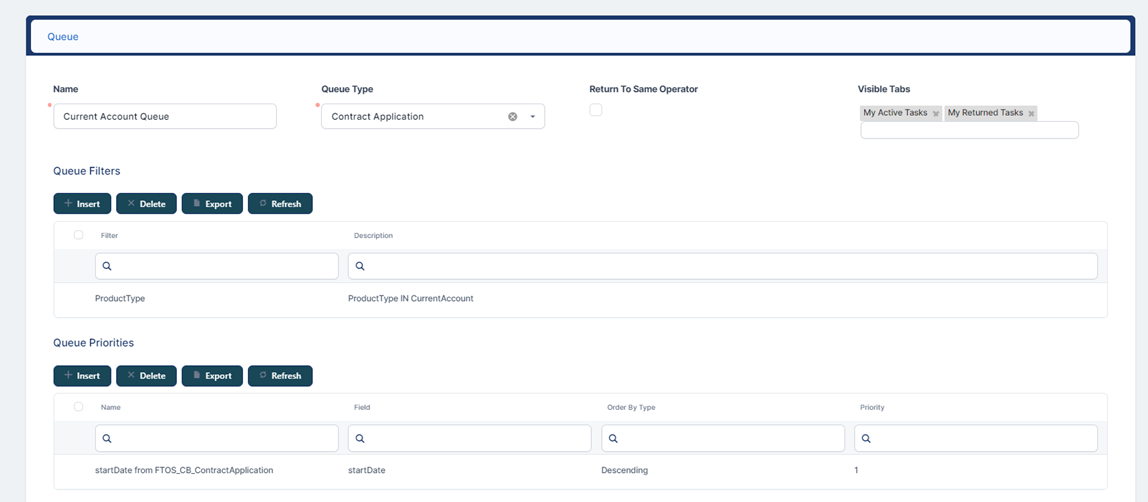Refresh the Queue Priorities grid

280,376
